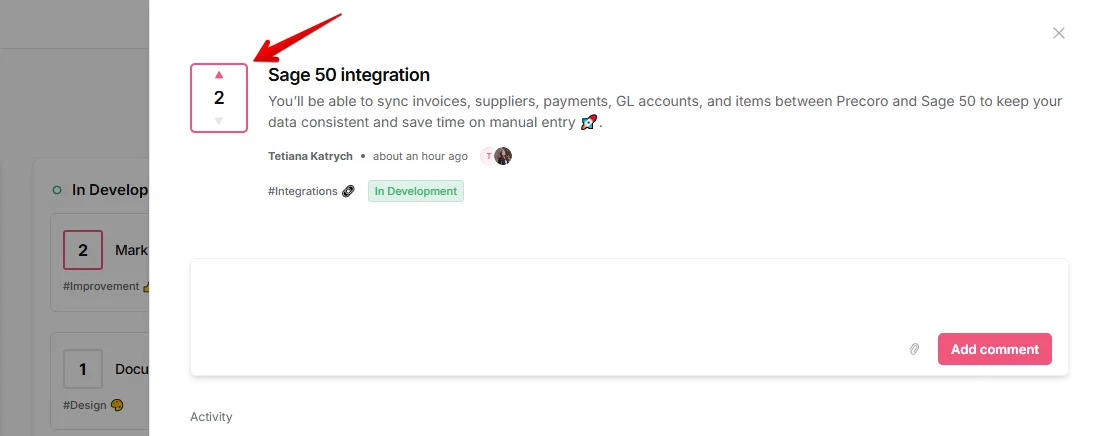This screenshot has height=436, width=1104.
Task: Upvote Sage 50 integration with pink up arrow
Action: tap(219, 75)
